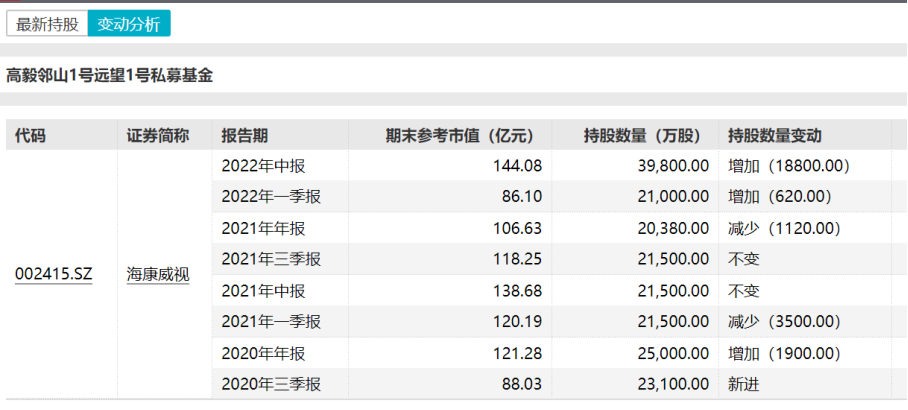Sort by the 报告期 column header
Image resolution: width=908 pixels, height=410 pixels.
[245, 136]
